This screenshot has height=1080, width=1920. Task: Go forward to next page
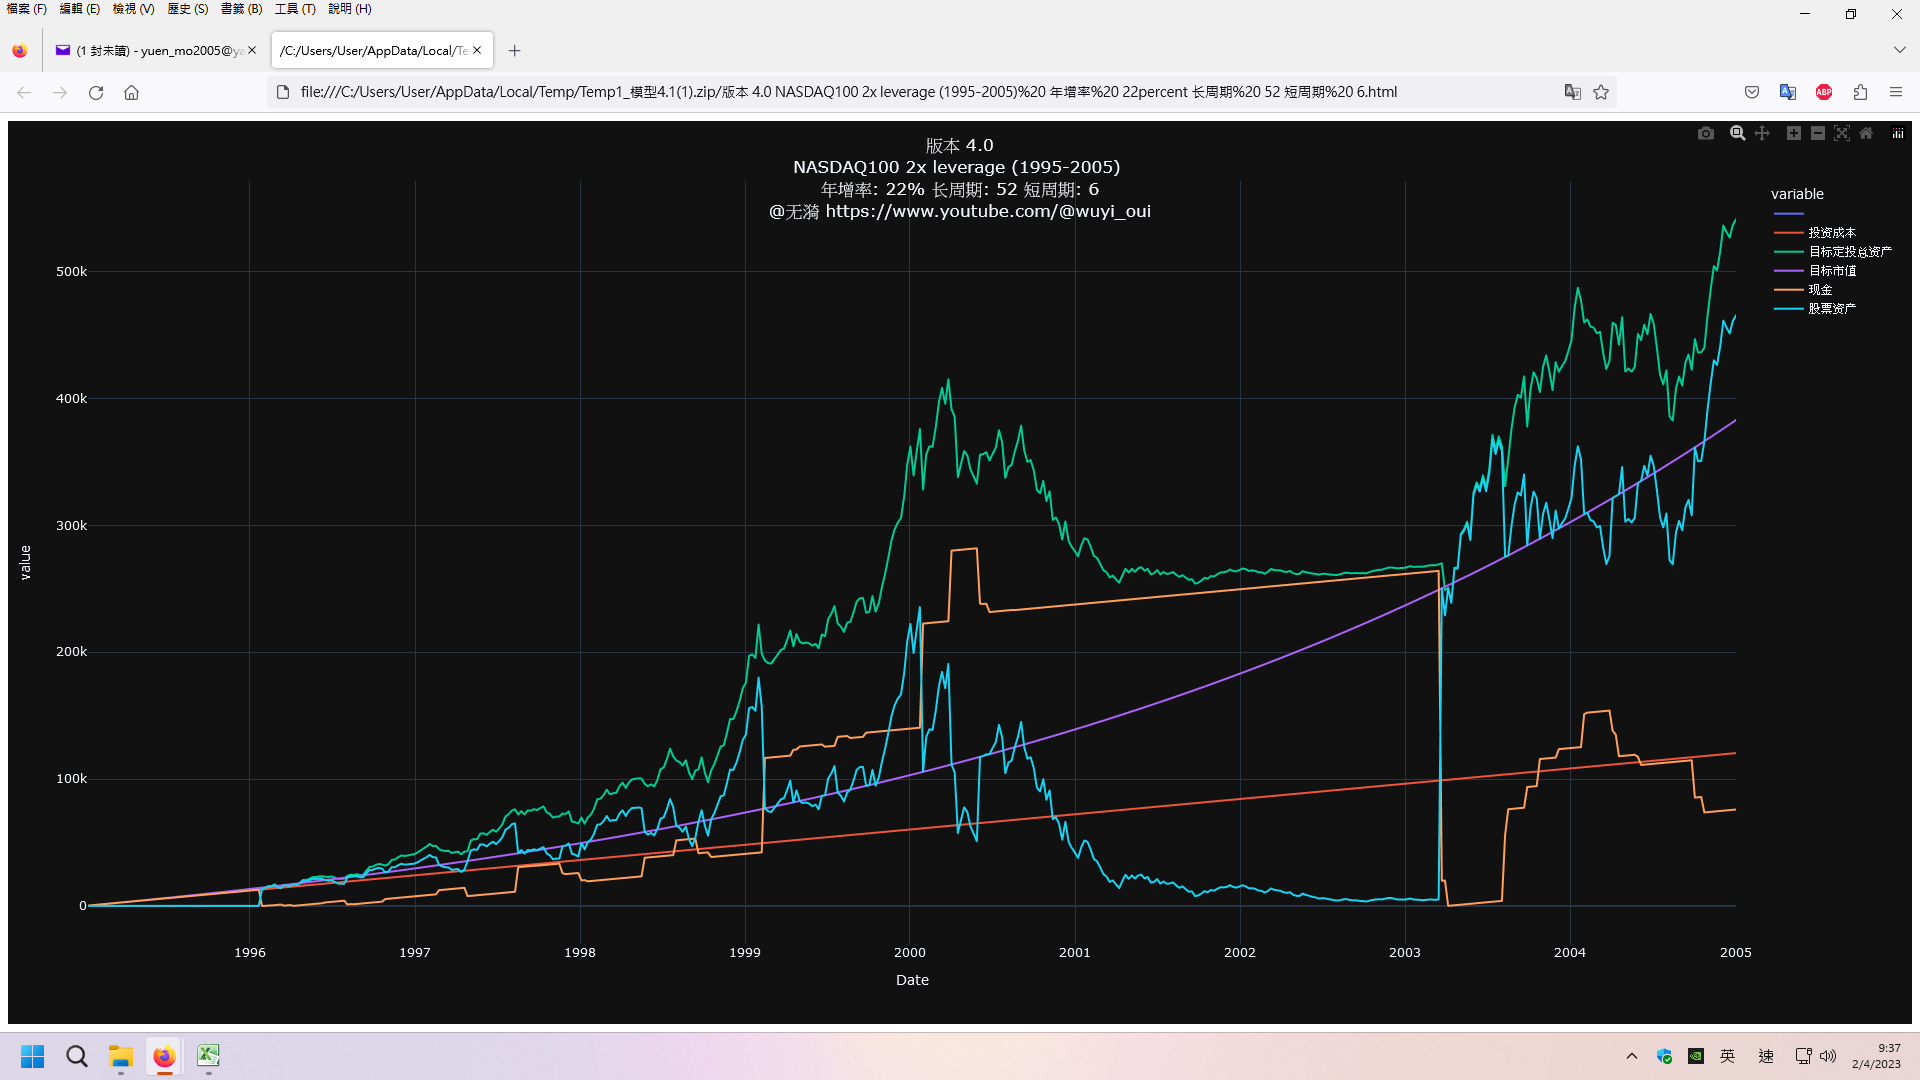click(x=60, y=92)
